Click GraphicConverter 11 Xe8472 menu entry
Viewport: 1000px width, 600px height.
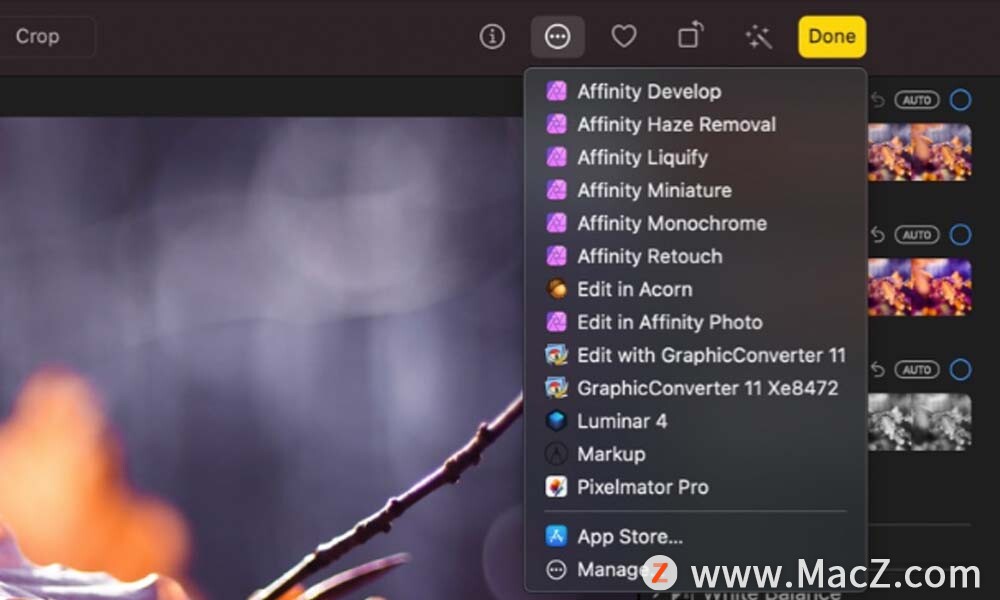pos(695,388)
